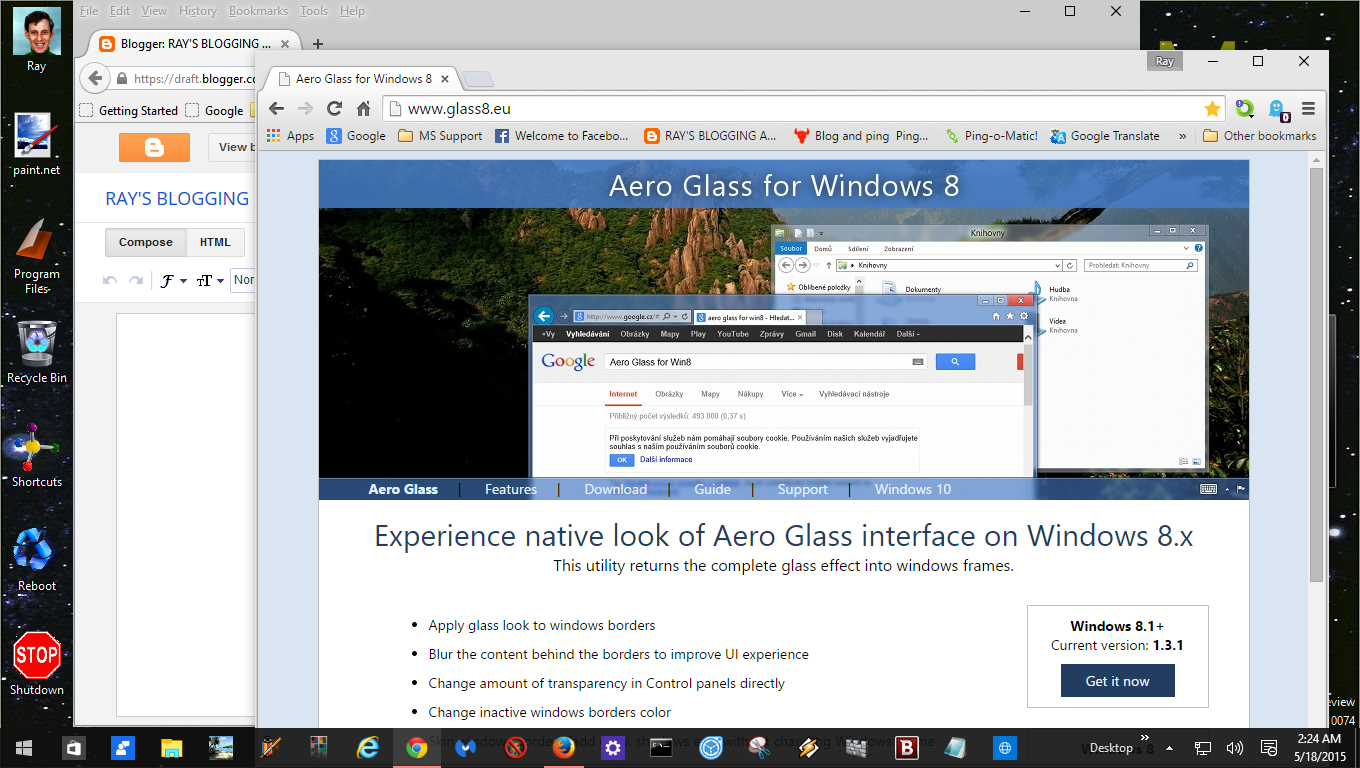This screenshot has width=1360, height=768.
Task: Open the History menu in Firefox
Action: pyautogui.click(x=197, y=11)
